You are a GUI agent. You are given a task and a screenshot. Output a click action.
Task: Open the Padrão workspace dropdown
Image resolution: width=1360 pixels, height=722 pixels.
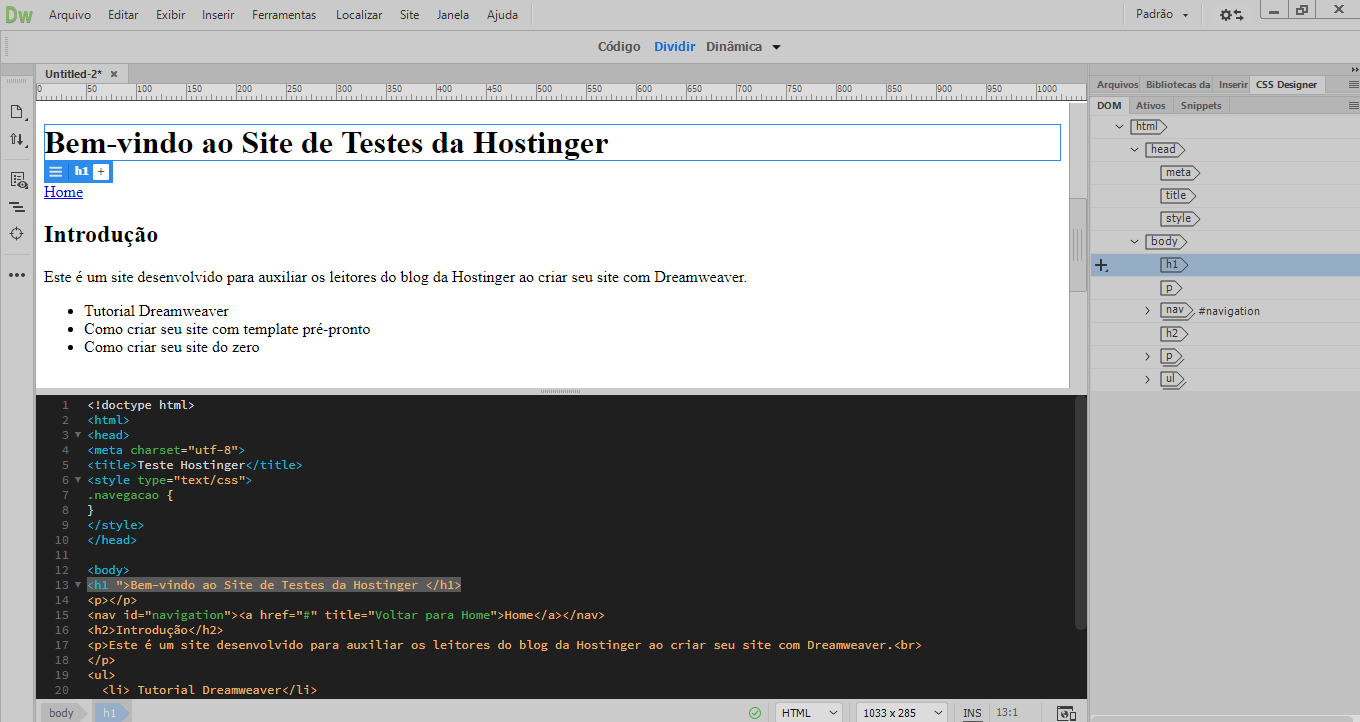coord(1163,15)
